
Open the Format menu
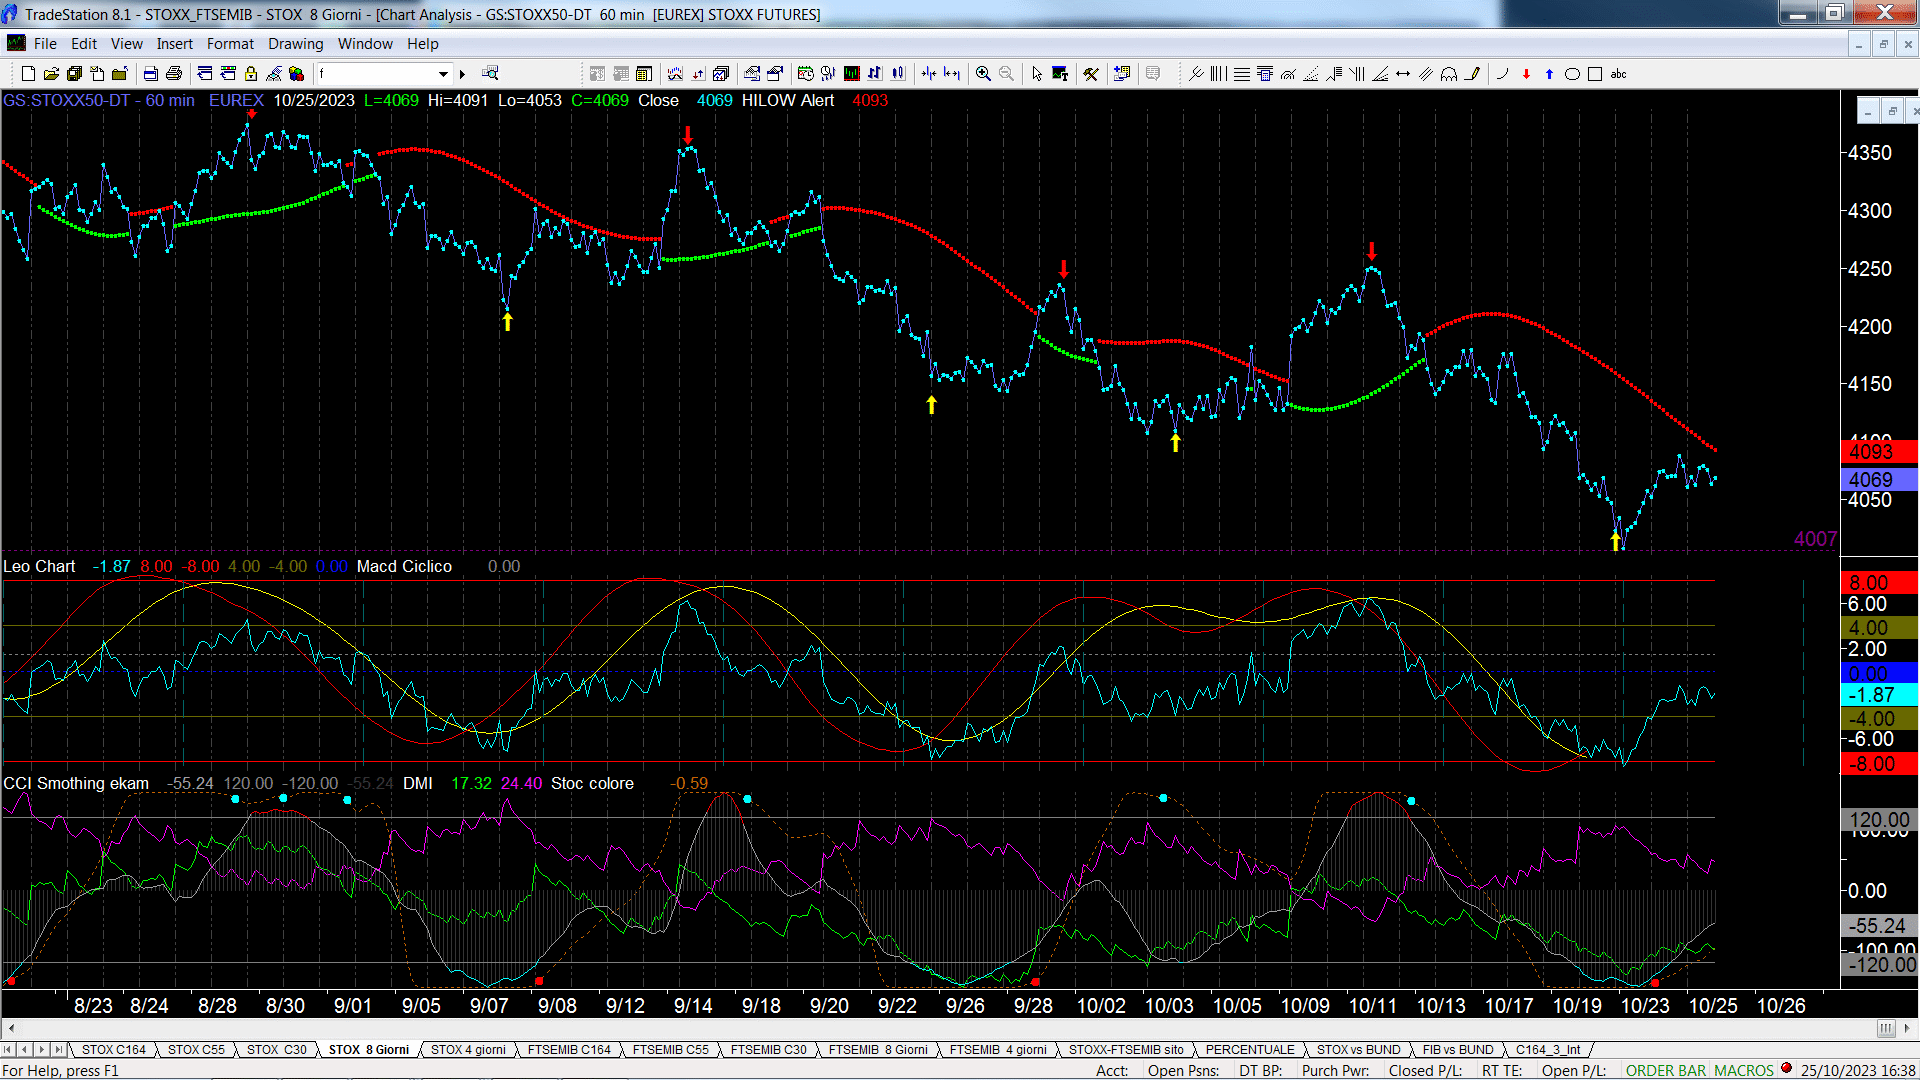[230, 44]
